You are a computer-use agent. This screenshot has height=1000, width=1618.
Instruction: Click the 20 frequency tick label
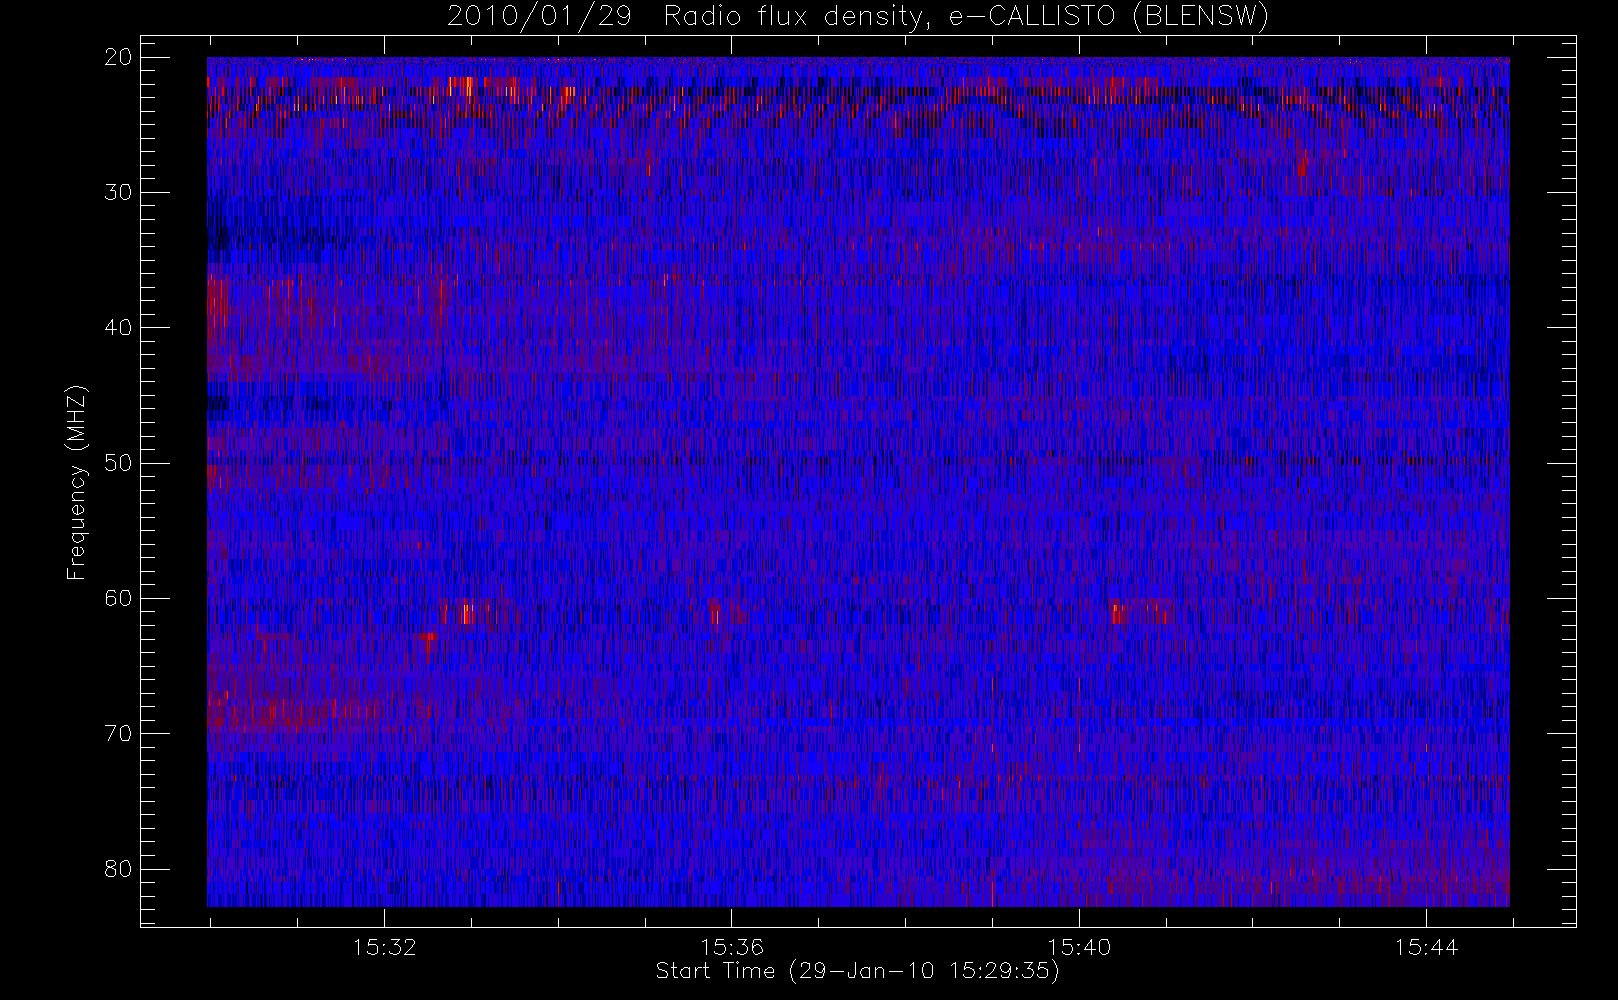[118, 57]
